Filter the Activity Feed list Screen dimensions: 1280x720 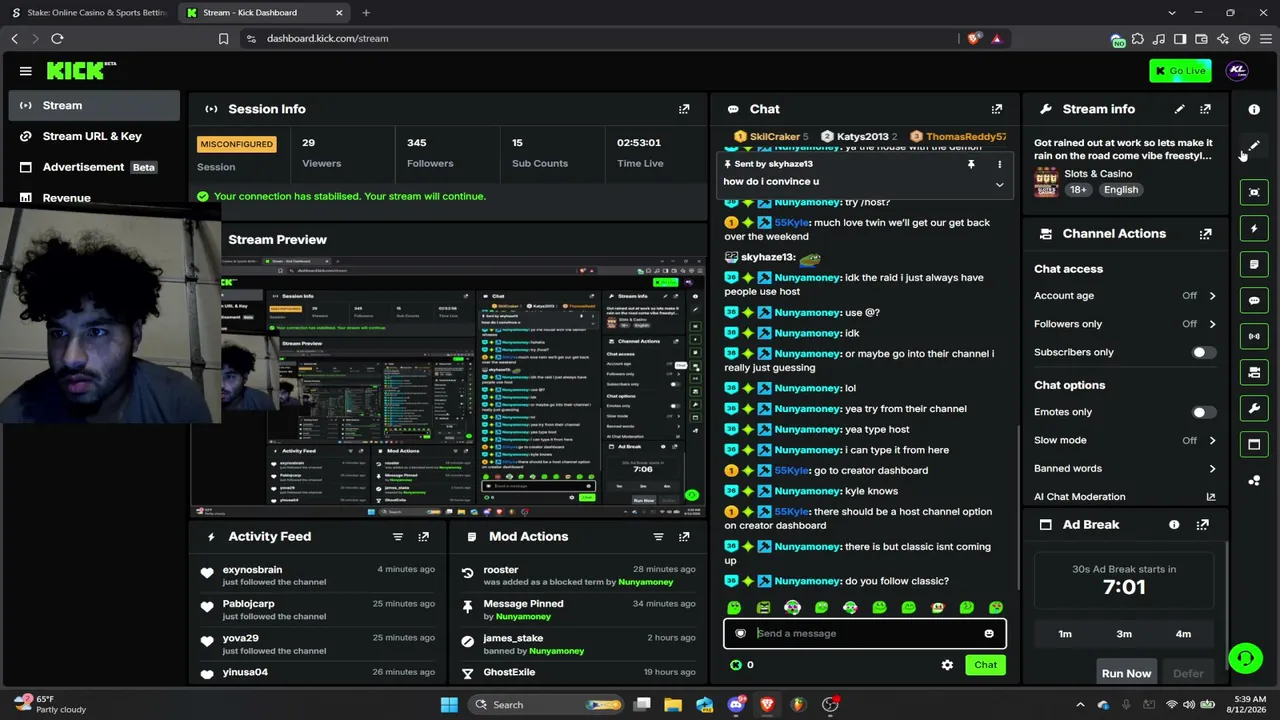398,537
